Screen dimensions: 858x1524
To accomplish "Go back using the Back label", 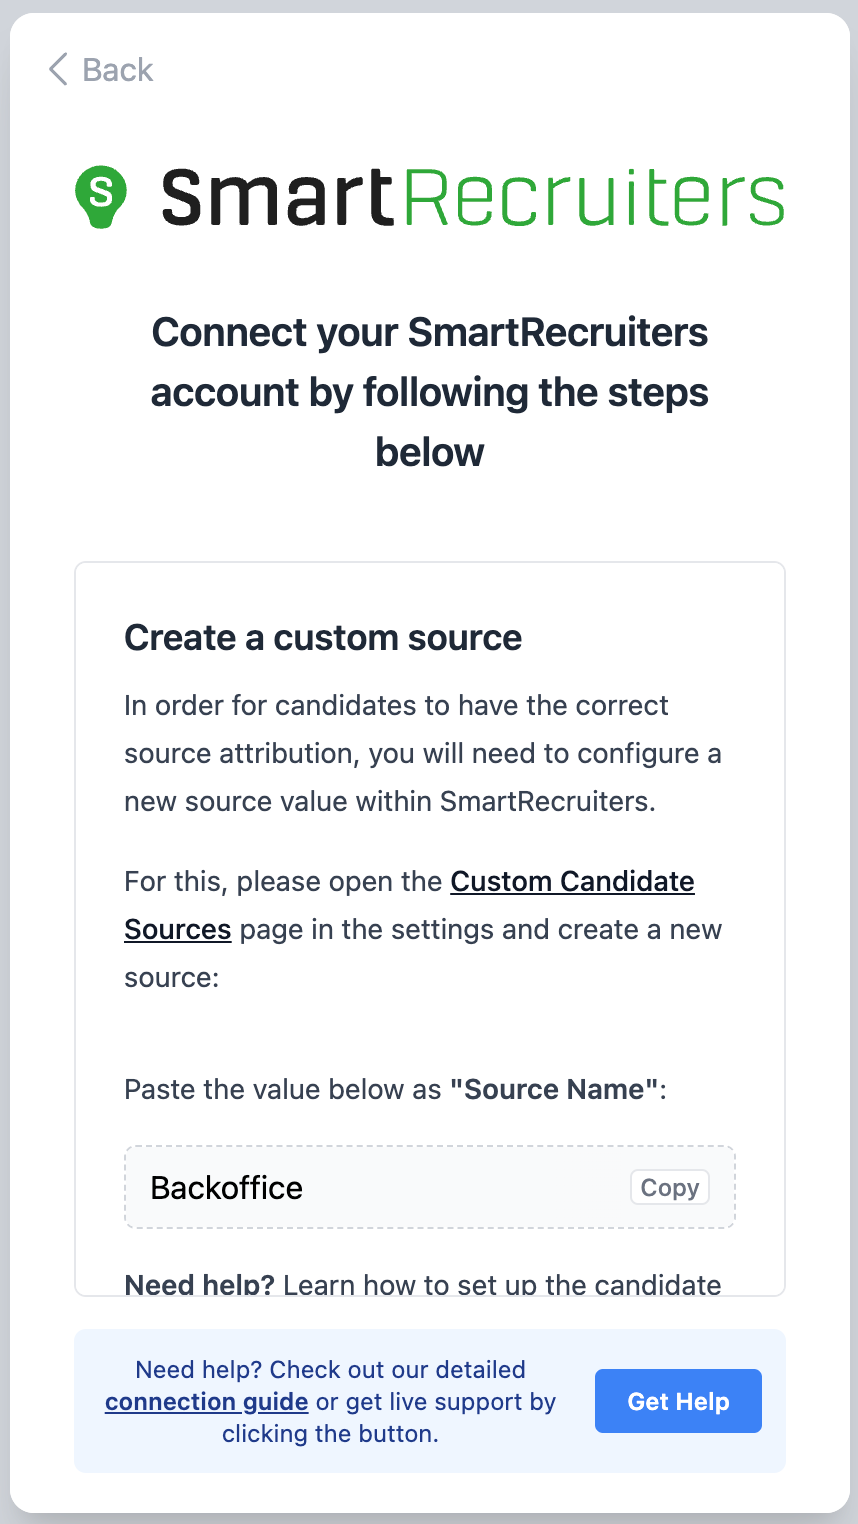I will click(x=118, y=70).
